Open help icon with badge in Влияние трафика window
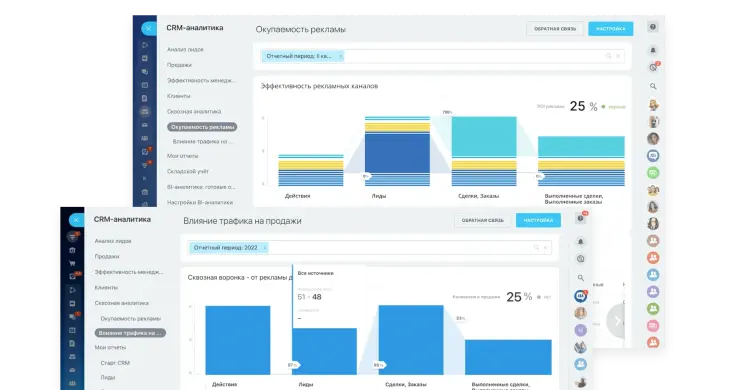740x390 pixels. (581, 218)
